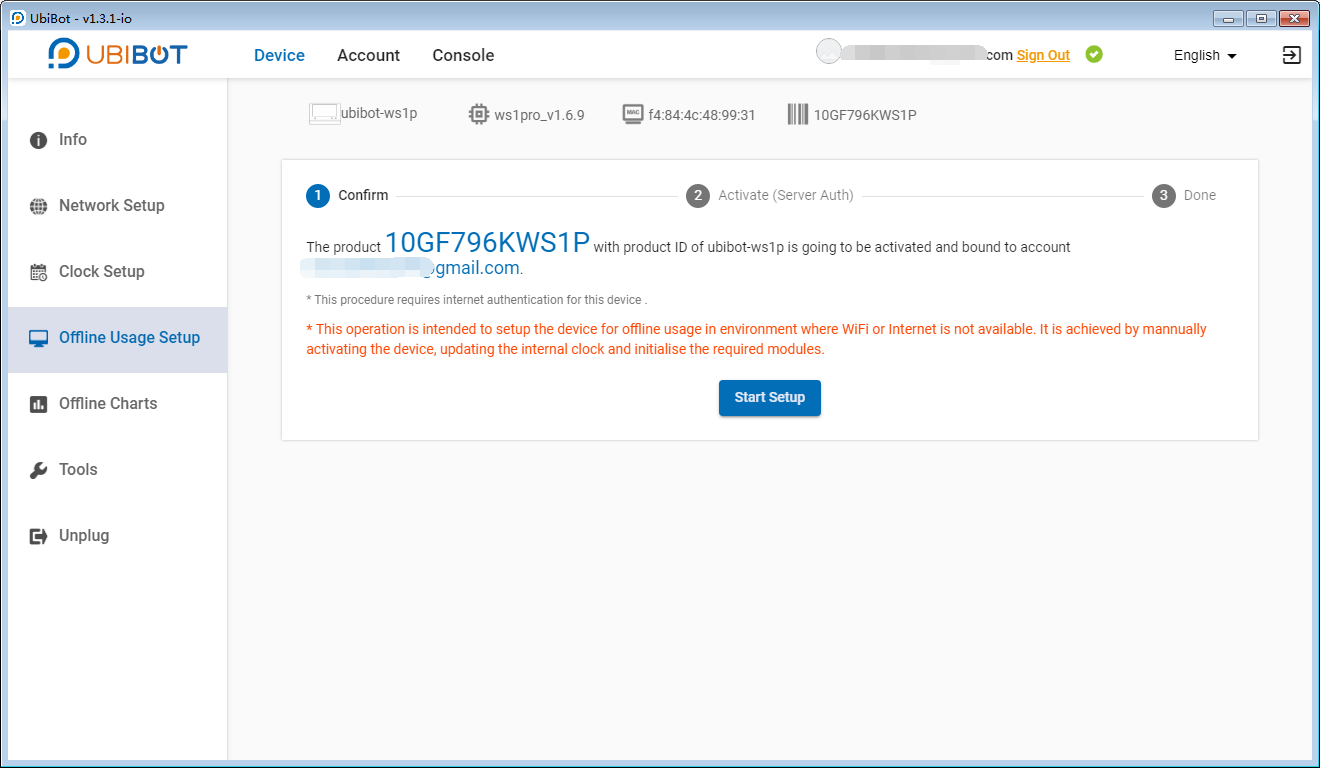
Task: Click the Sign Out link
Action: pos(1043,55)
